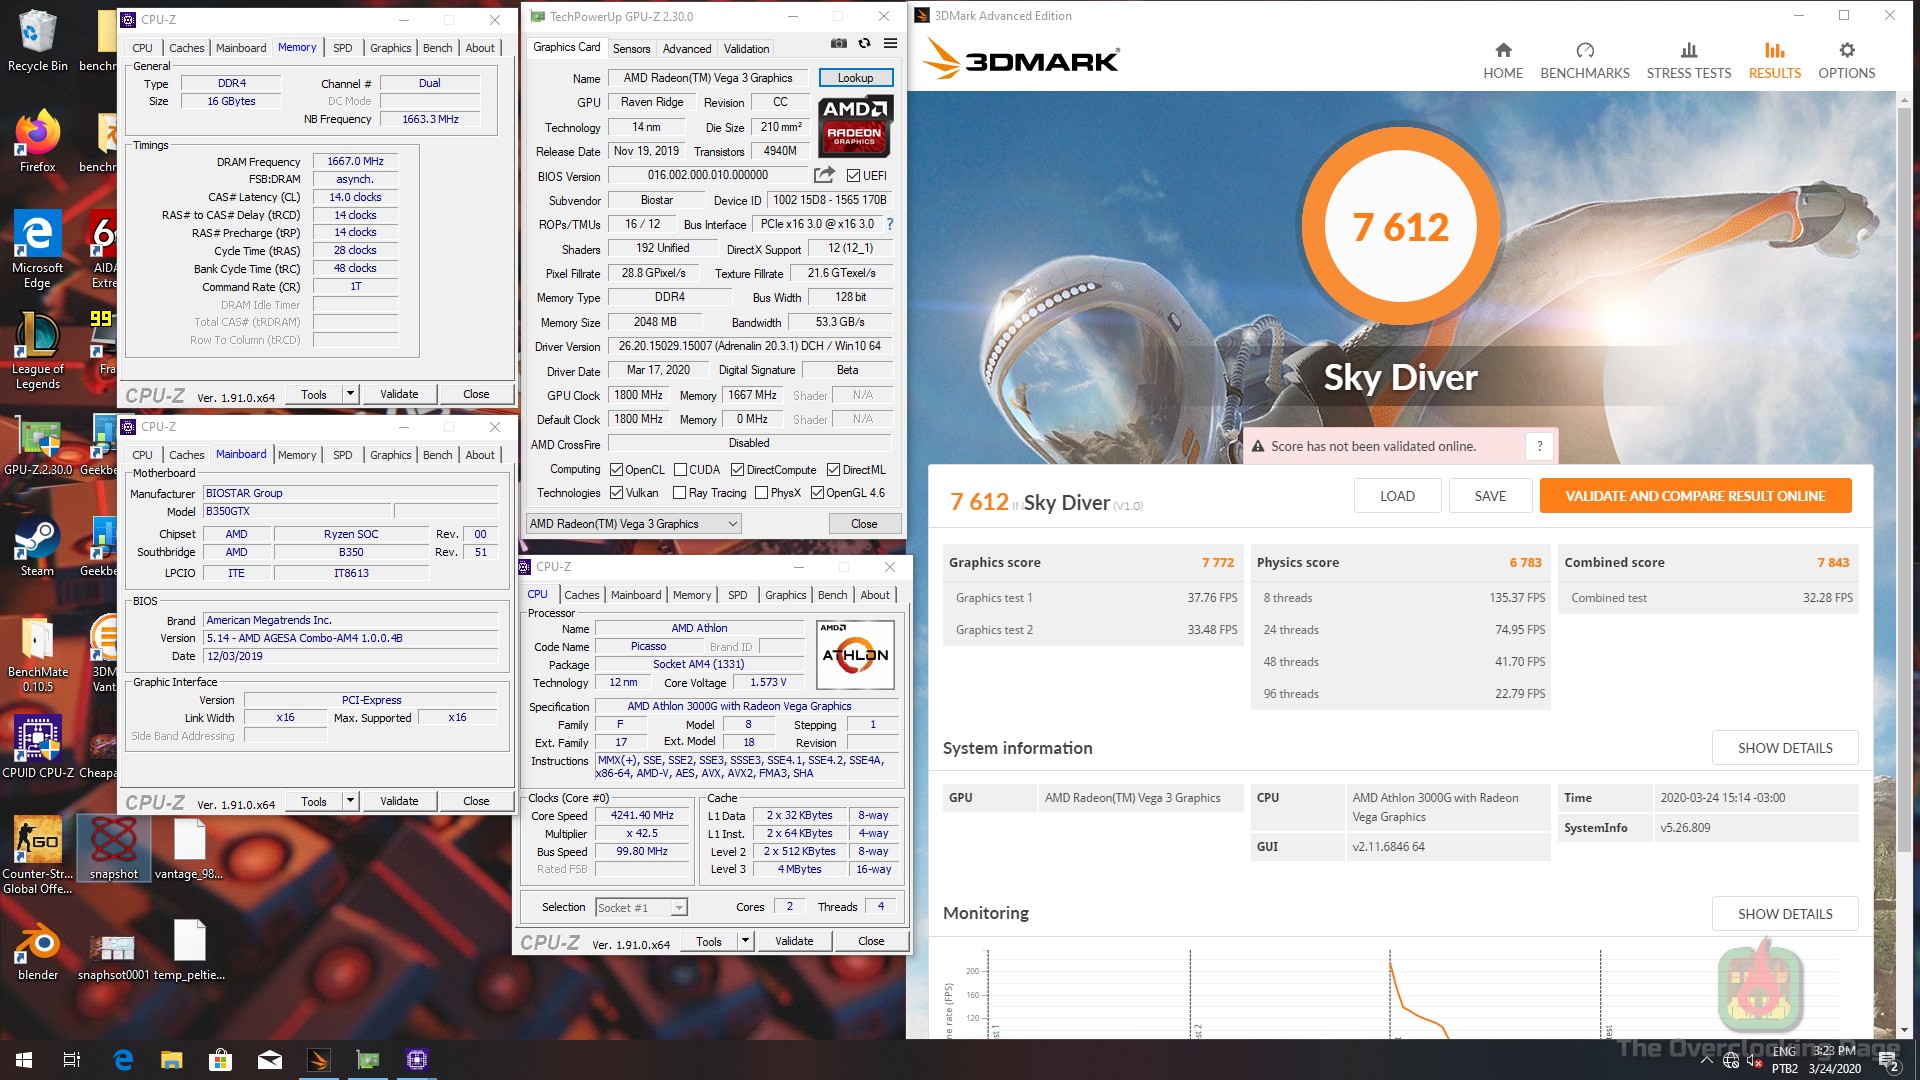Uncheck the UEFI checkbox in GPU-Z
The width and height of the screenshot is (1920, 1080).
[x=853, y=174]
